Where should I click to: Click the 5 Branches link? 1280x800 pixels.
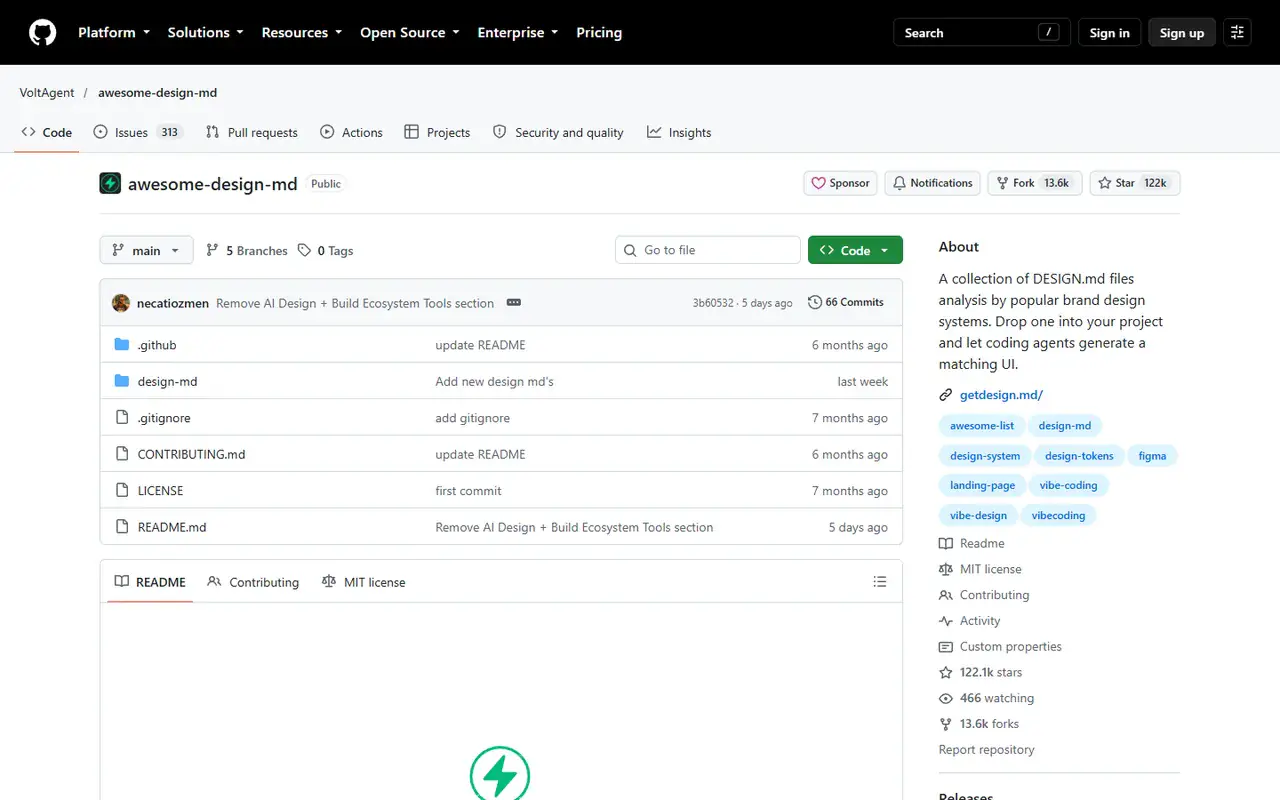(247, 250)
